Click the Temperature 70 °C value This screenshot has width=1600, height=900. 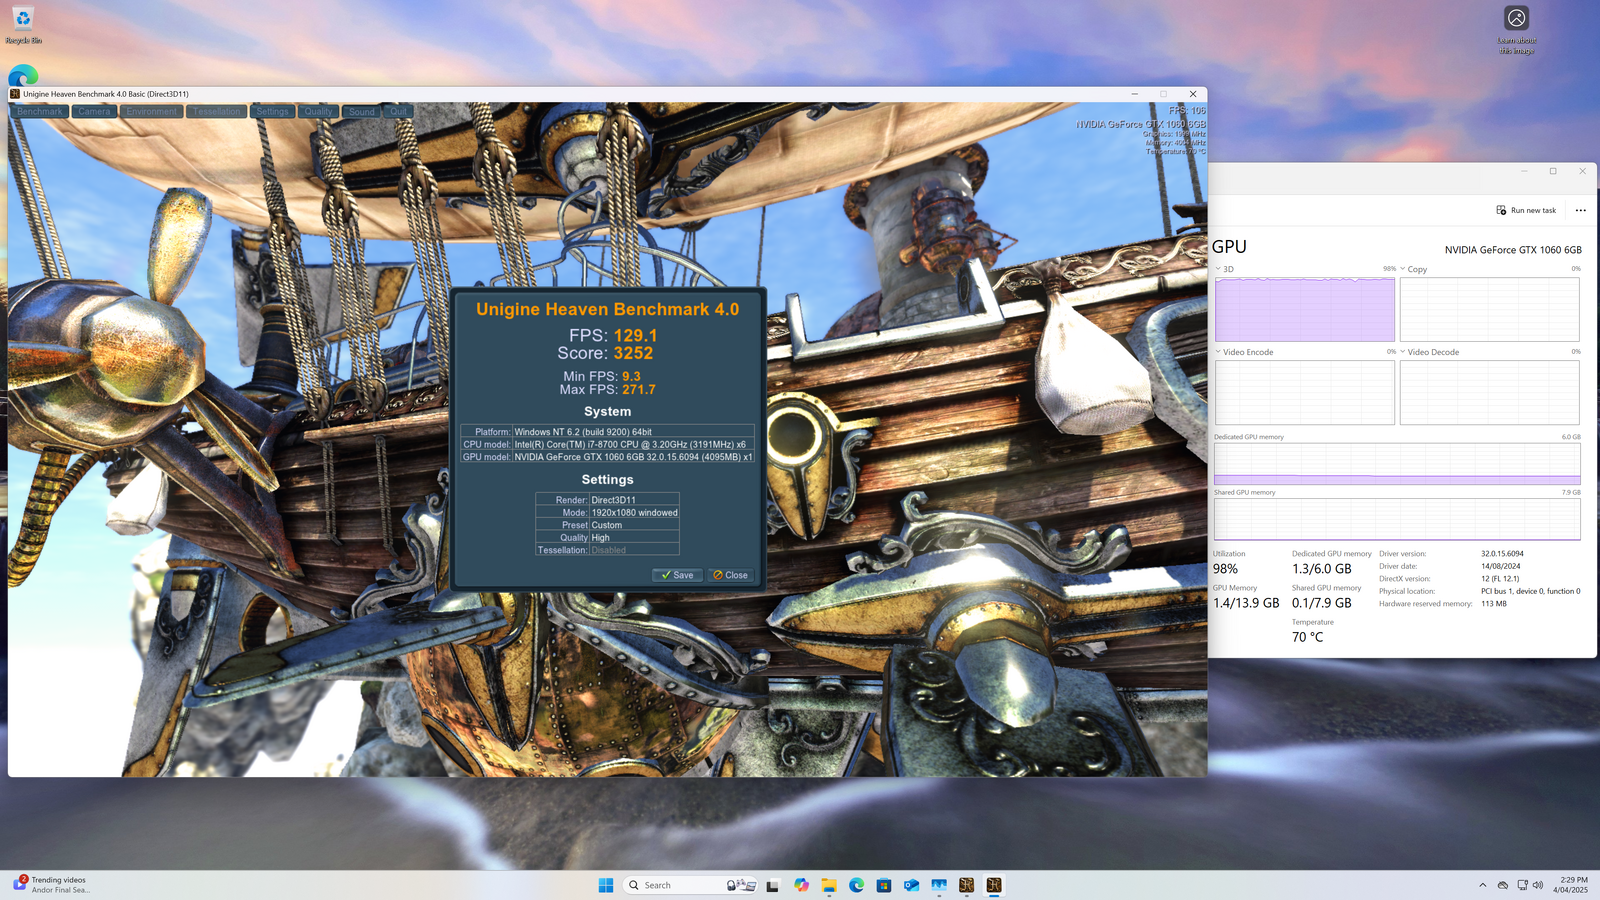click(1307, 637)
